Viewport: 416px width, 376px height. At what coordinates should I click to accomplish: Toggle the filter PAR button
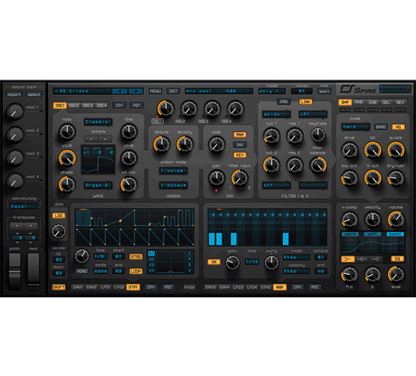(x=284, y=102)
